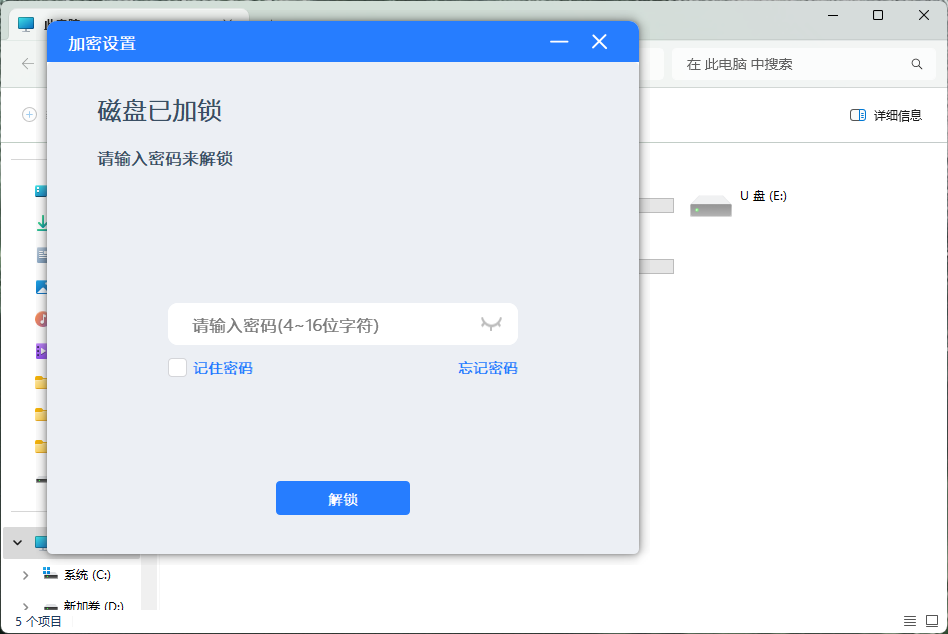Open the Downloads folder from the sidebar

41,222
